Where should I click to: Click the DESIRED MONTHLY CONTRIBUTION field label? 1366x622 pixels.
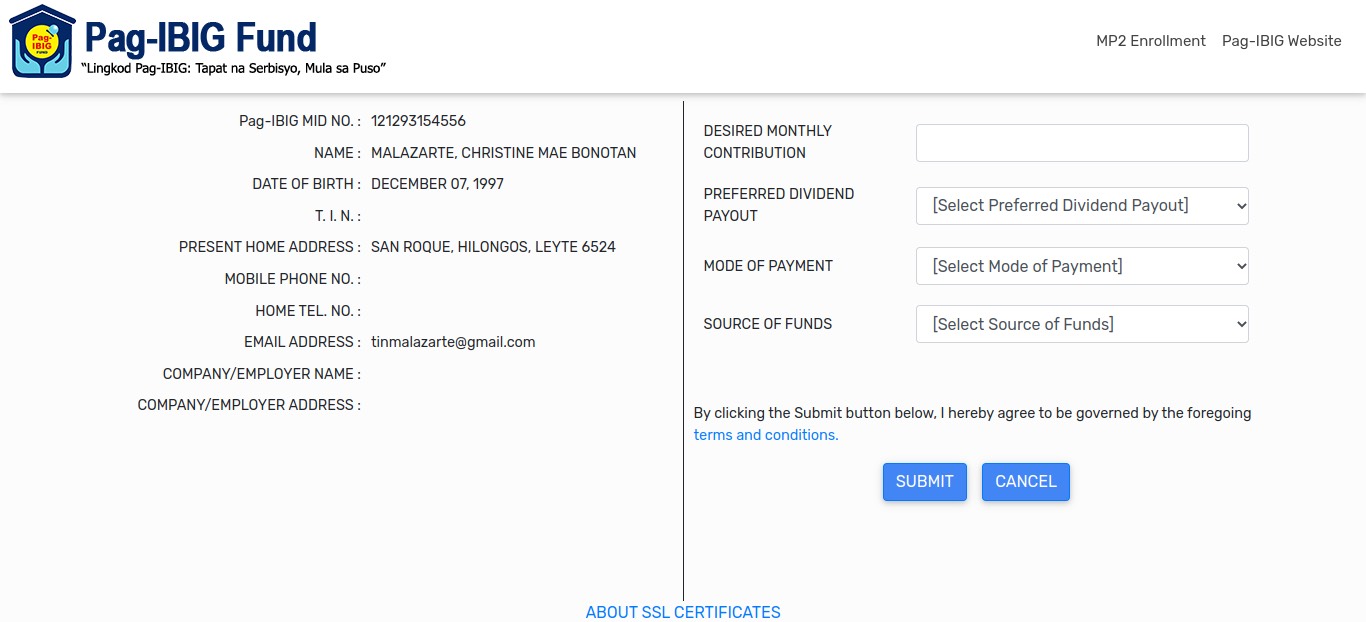click(x=767, y=142)
